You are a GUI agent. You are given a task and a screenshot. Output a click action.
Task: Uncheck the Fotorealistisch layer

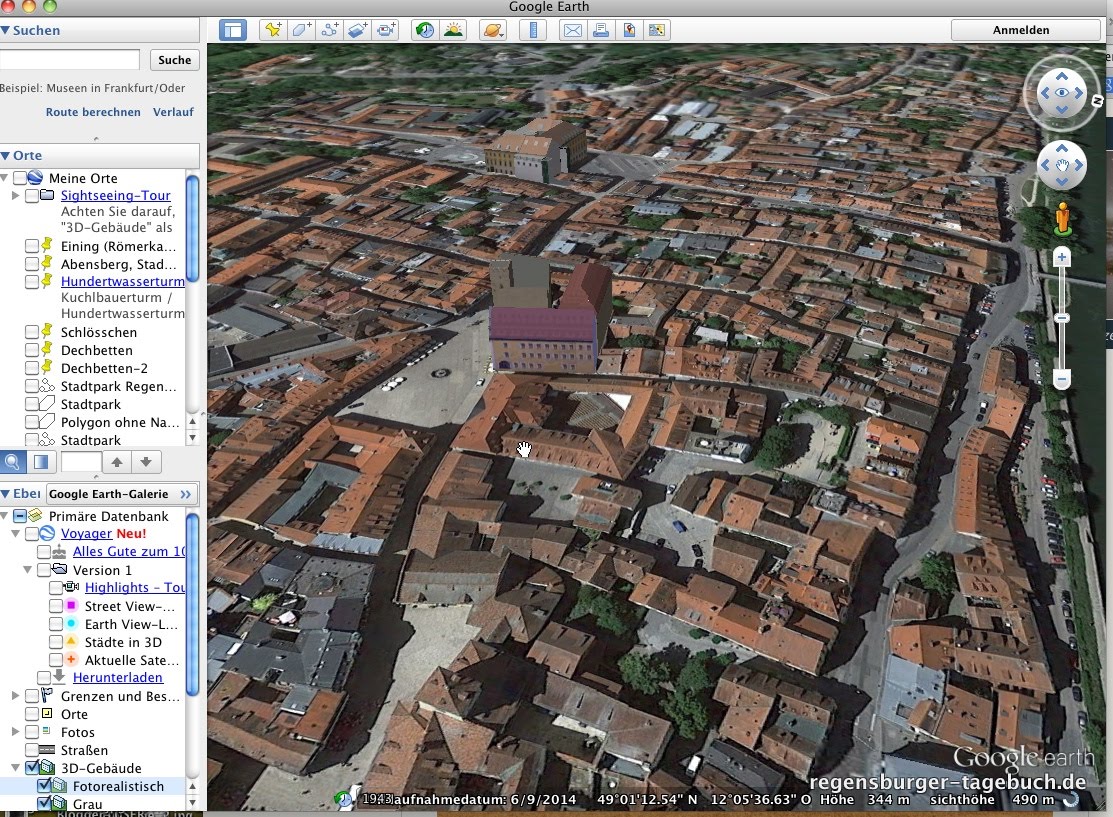click(44, 787)
